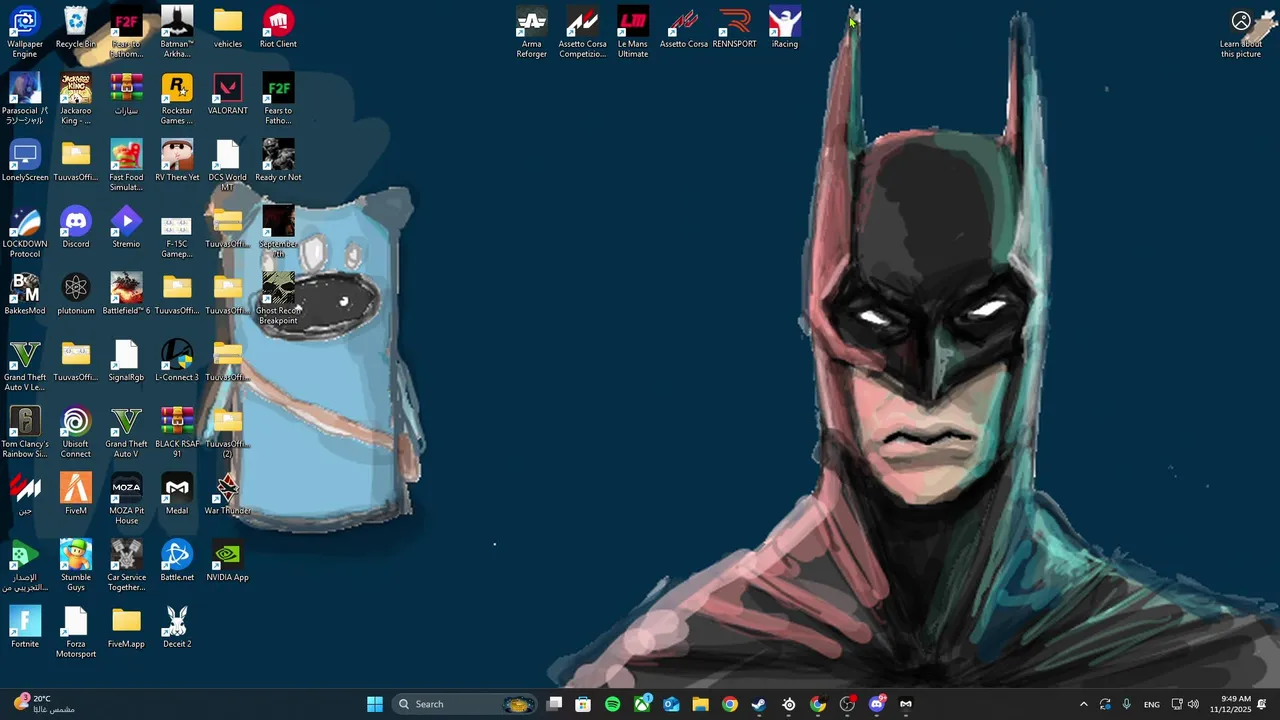The width and height of the screenshot is (1280, 720).
Task: Open Steam from the taskbar
Action: coord(759,704)
